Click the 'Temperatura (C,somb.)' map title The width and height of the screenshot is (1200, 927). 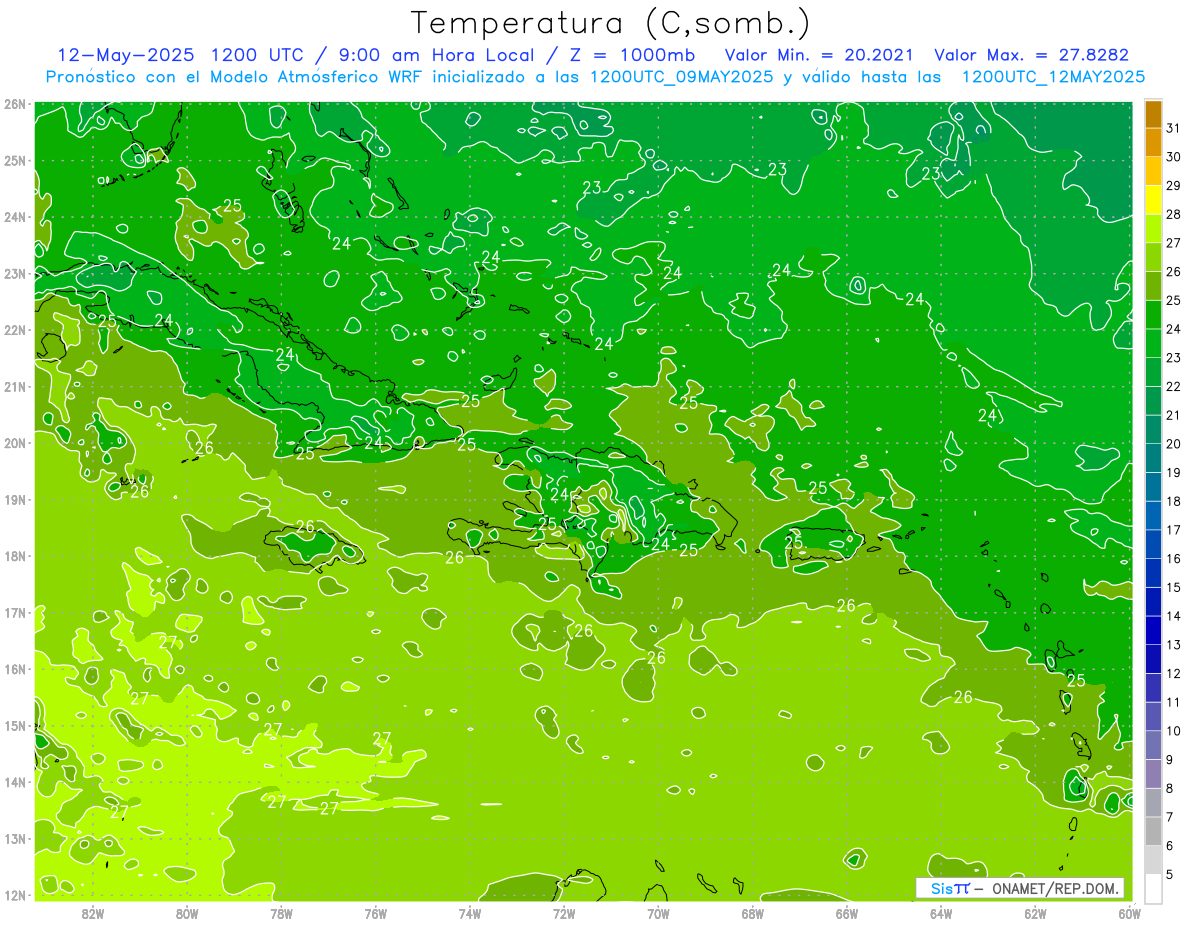pos(610,23)
